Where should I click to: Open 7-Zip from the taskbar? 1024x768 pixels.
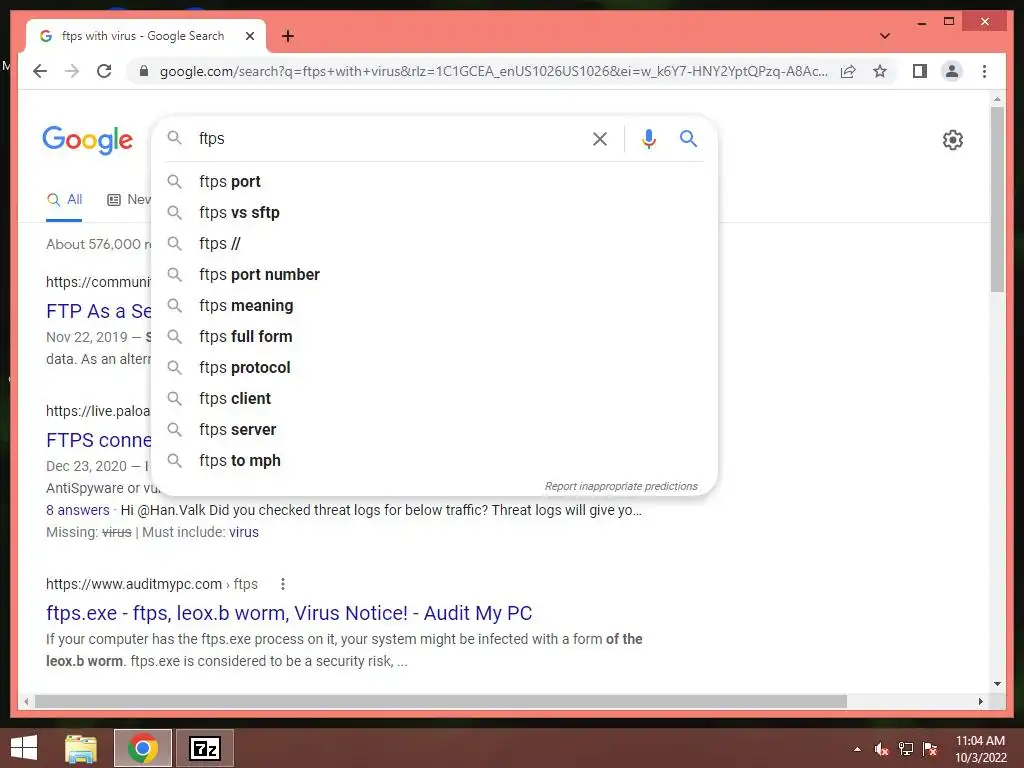(x=205, y=748)
